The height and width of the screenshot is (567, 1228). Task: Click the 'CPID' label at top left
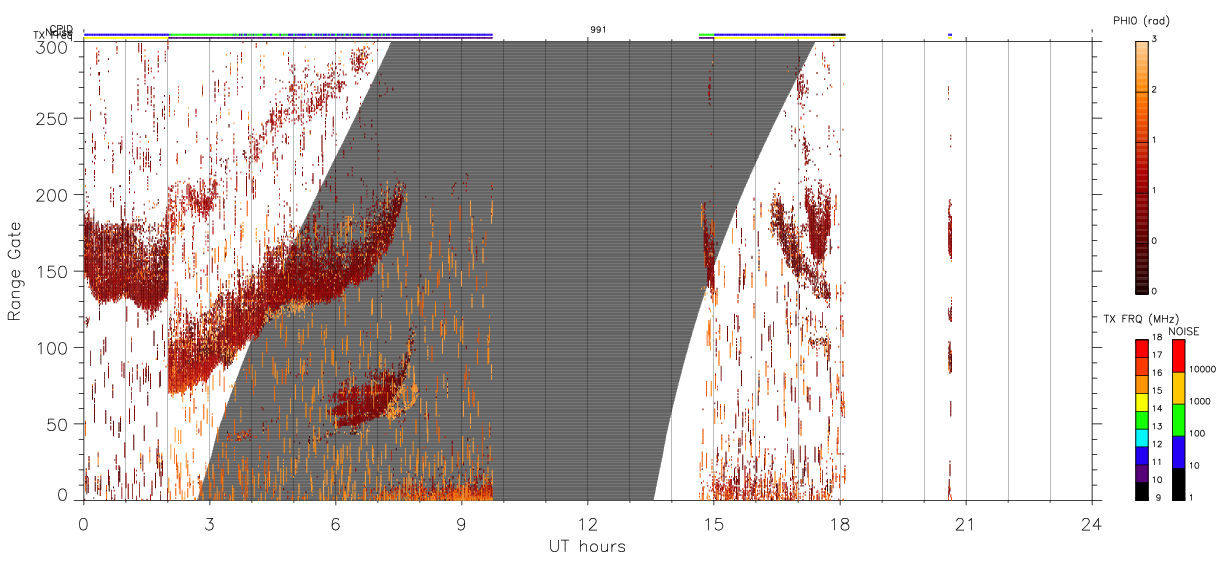61,29
